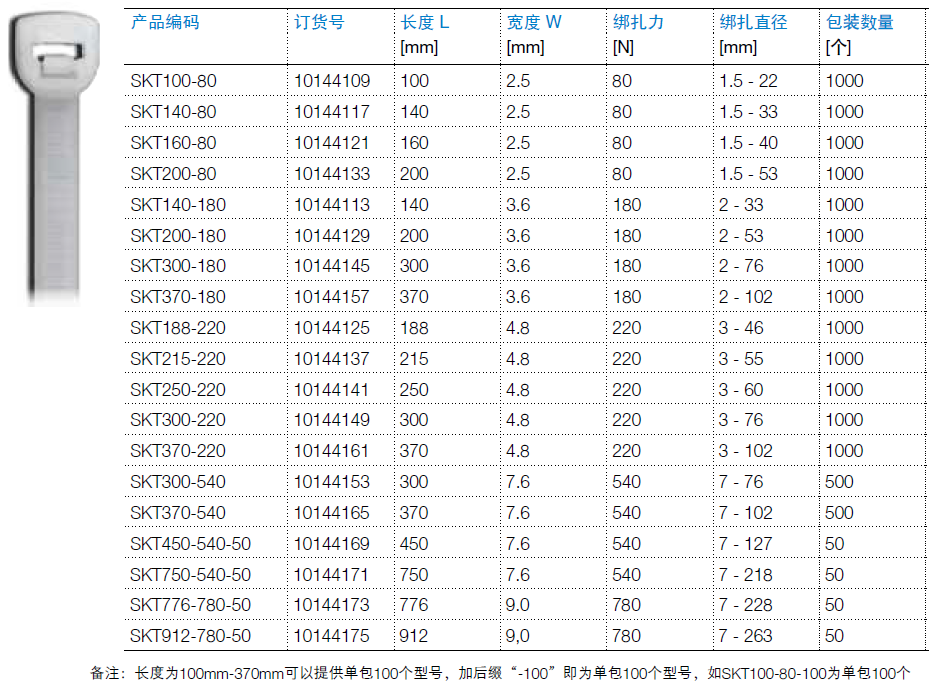Image resolution: width=929 pixels, height=692 pixels.
Task: Click order number 10144141
Action: click(x=332, y=390)
